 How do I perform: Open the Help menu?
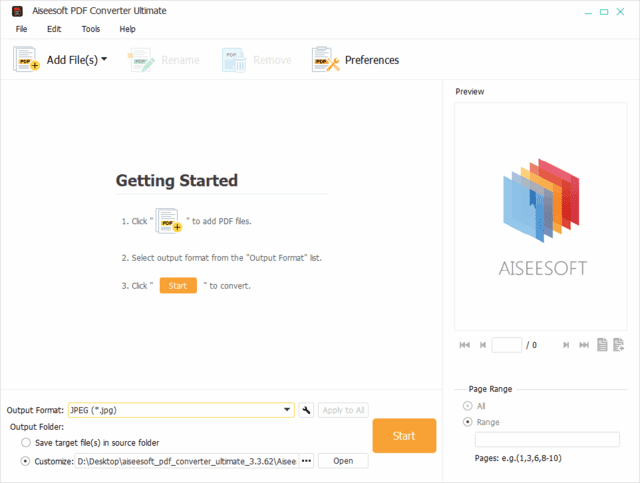point(127,29)
